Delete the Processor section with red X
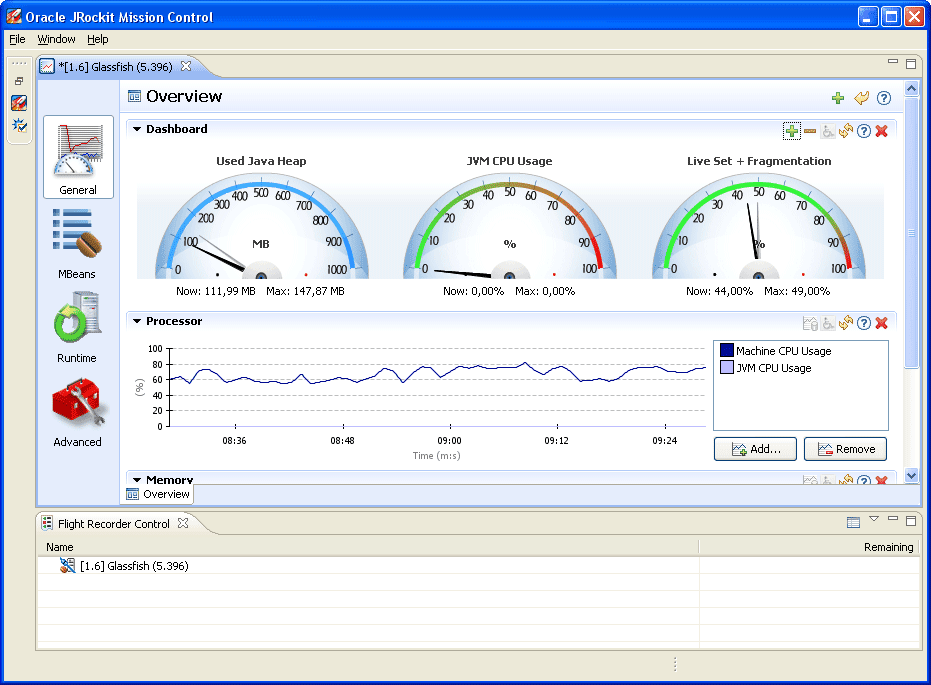Image resolution: width=931 pixels, height=685 pixels. pyautogui.click(x=882, y=323)
